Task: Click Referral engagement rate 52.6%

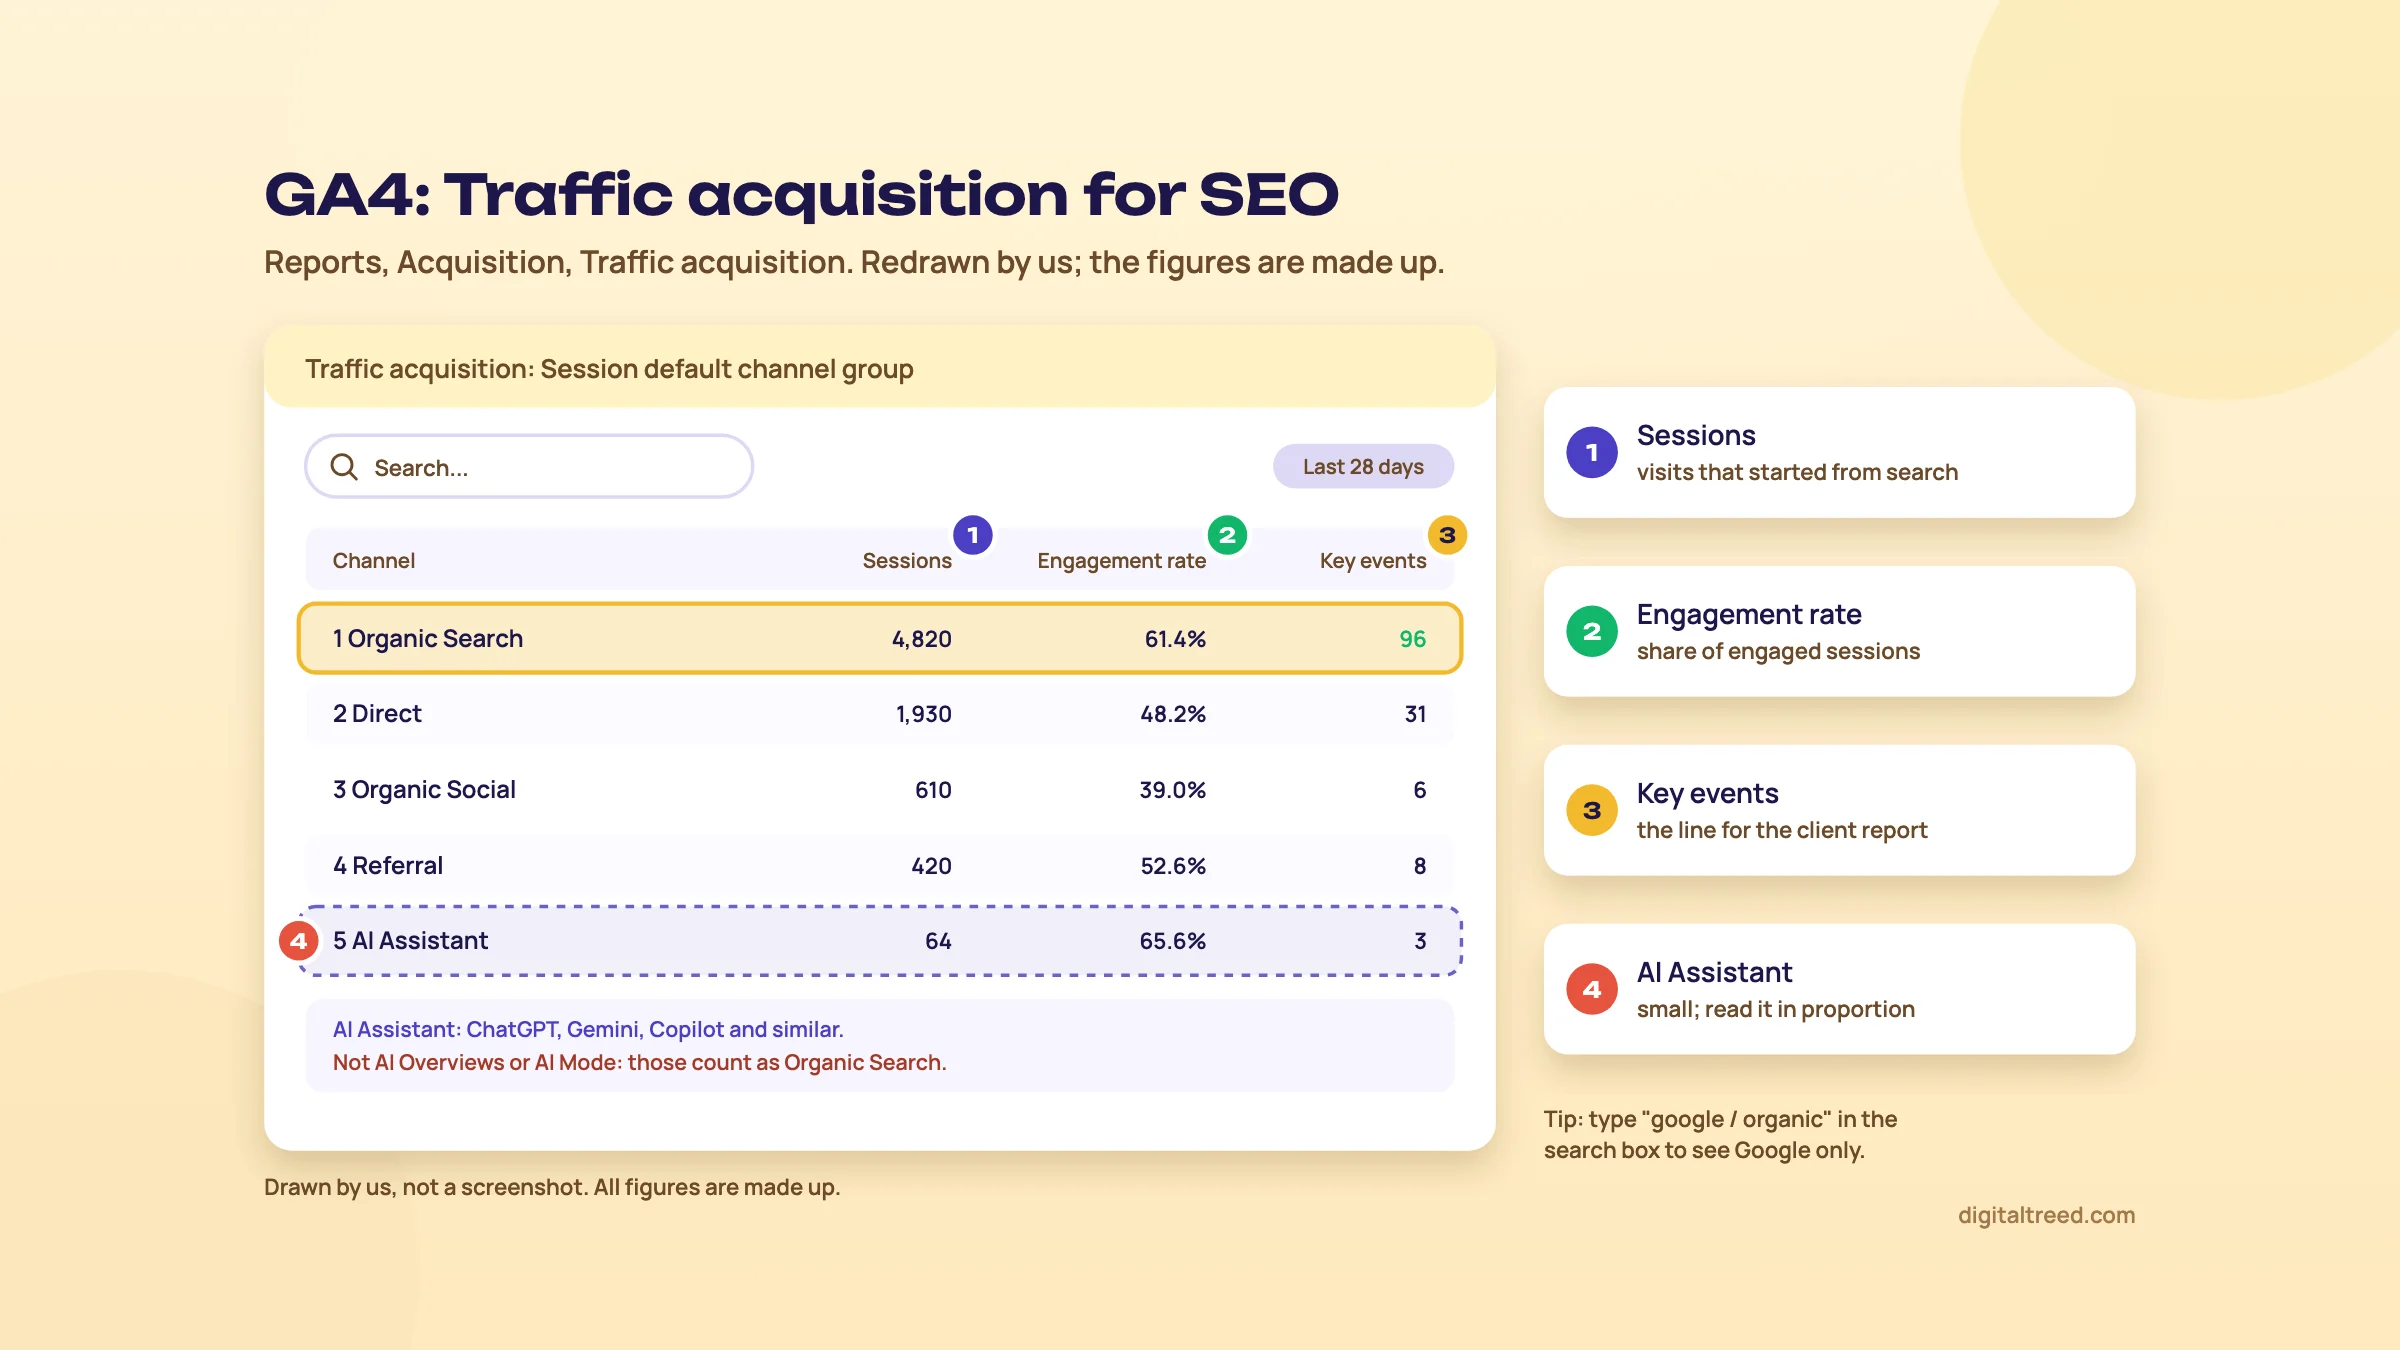Action: pyautogui.click(x=1173, y=866)
